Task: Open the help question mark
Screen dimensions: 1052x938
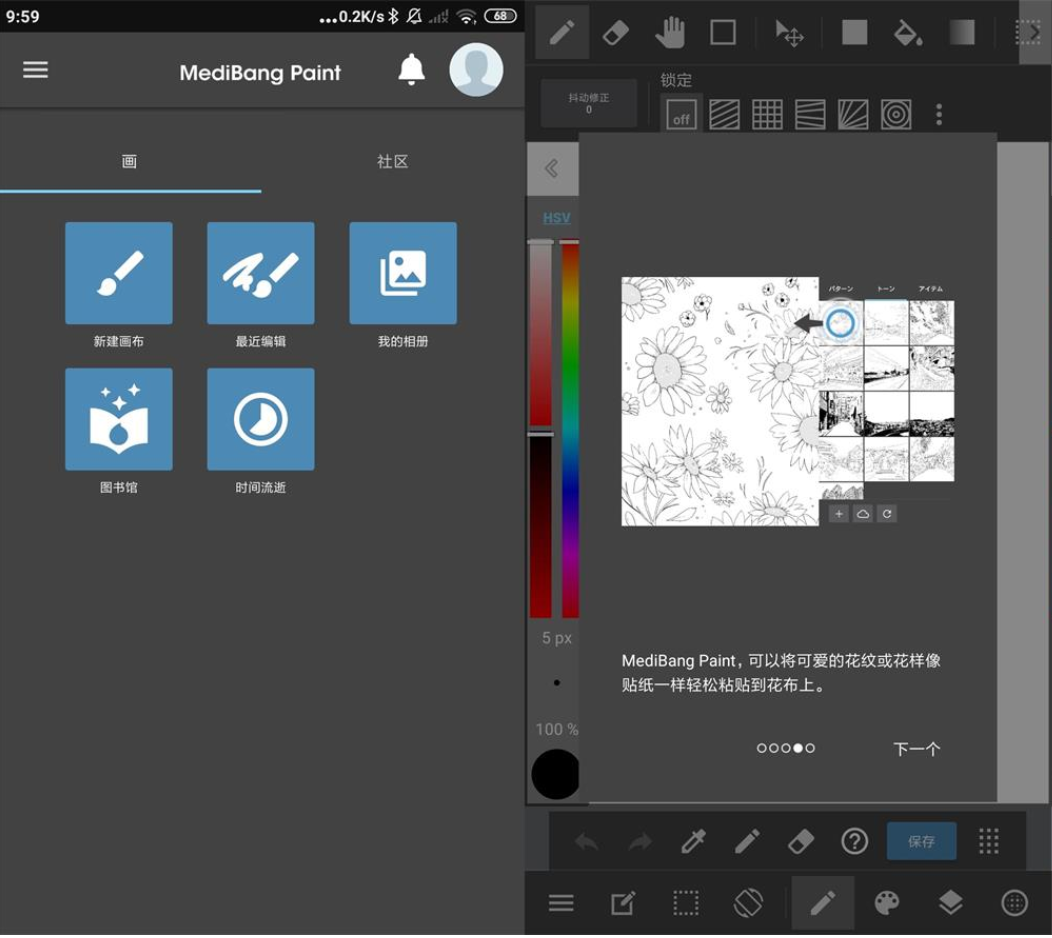Action: [854, 841]
